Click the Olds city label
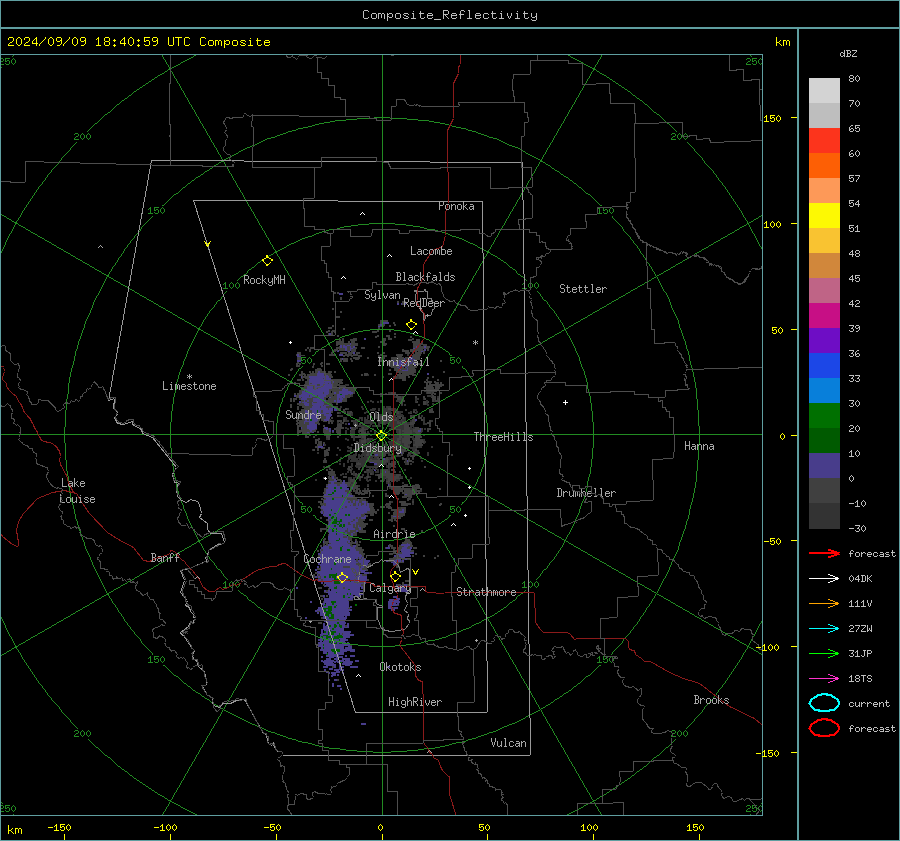 (x=381, y=417)
